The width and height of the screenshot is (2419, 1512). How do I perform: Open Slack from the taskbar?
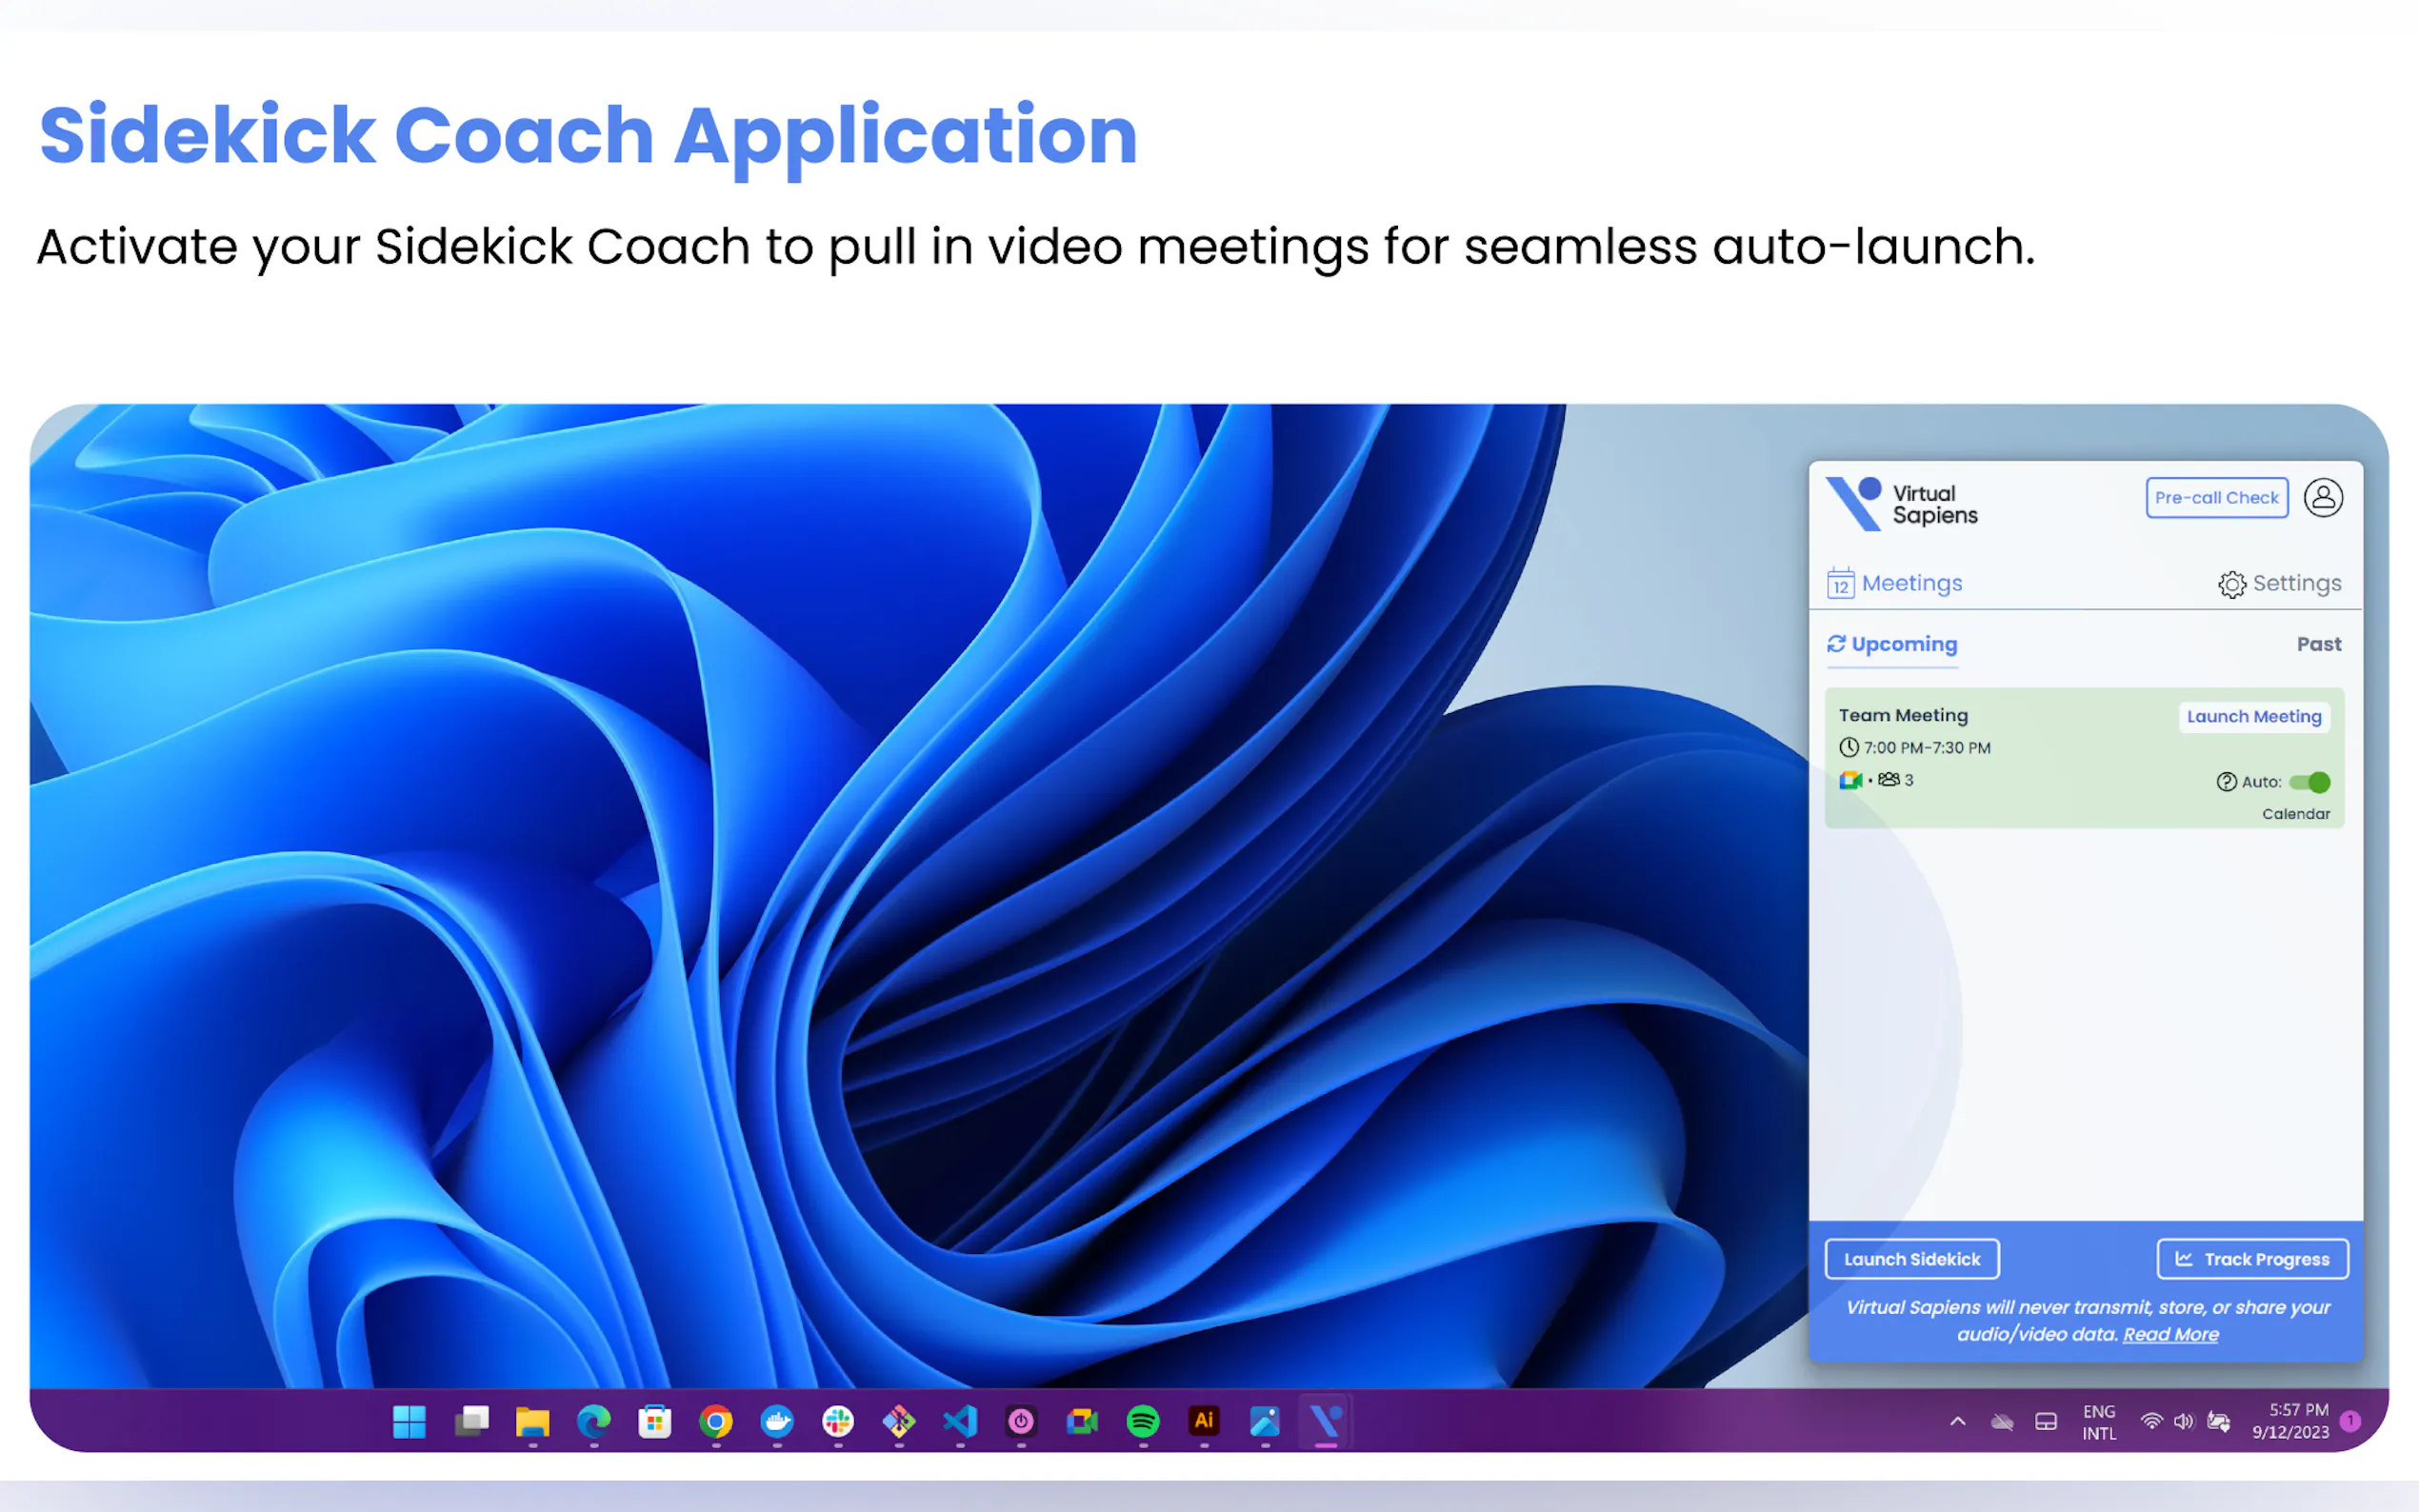pyautogui.click(x=838, y=1421)
